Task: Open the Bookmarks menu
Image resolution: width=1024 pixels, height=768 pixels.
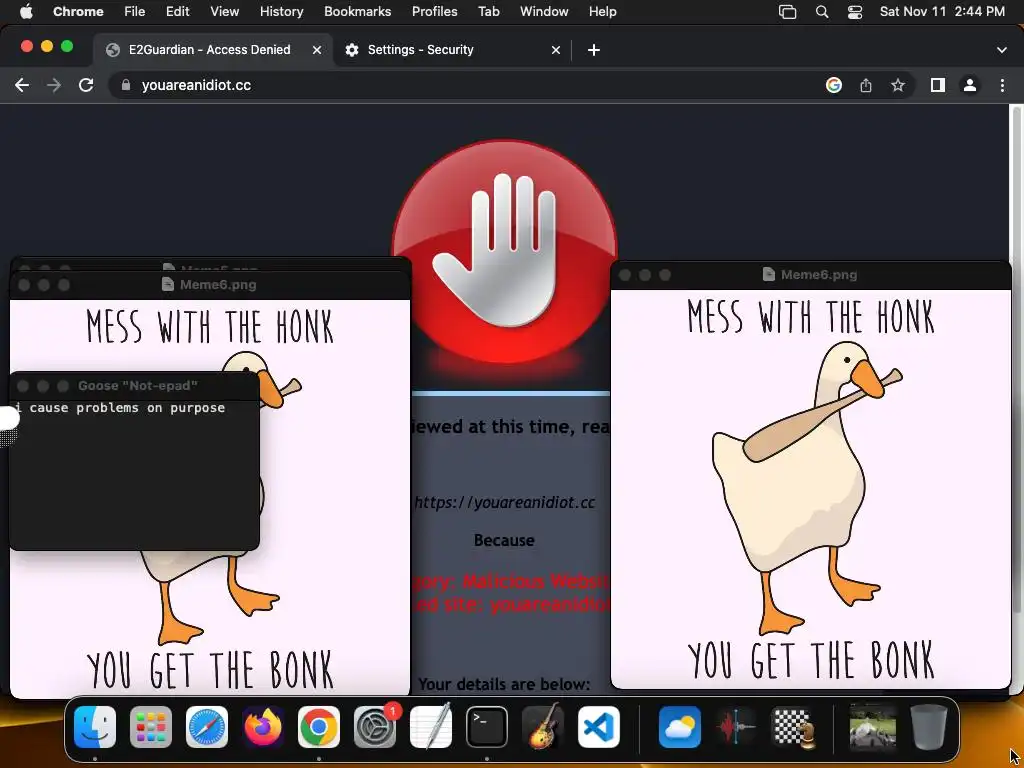Action: pos(357,12)
